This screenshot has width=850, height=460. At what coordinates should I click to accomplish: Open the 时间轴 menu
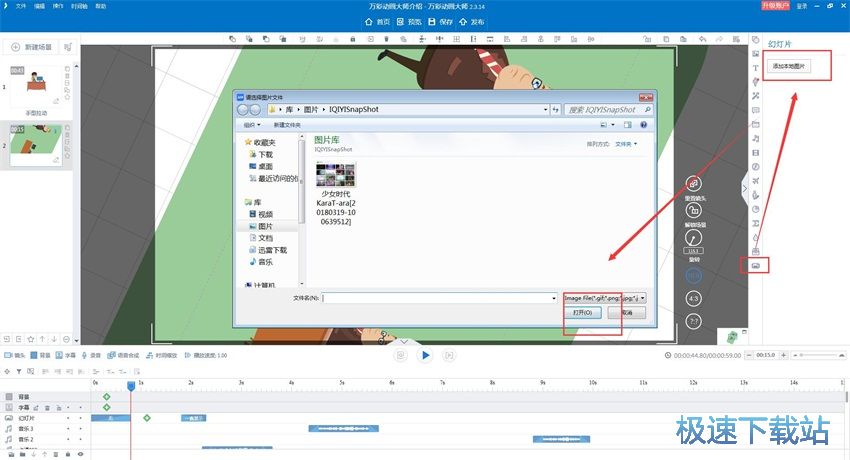(79, 6)
